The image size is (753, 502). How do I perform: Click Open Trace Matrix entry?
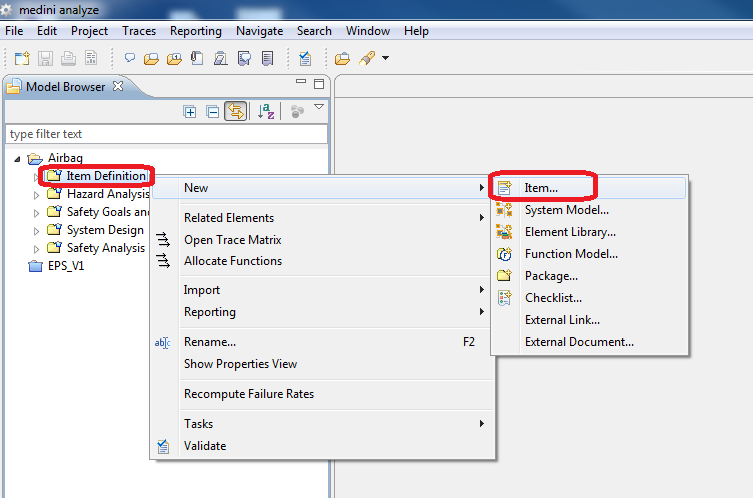coord(232,240)
